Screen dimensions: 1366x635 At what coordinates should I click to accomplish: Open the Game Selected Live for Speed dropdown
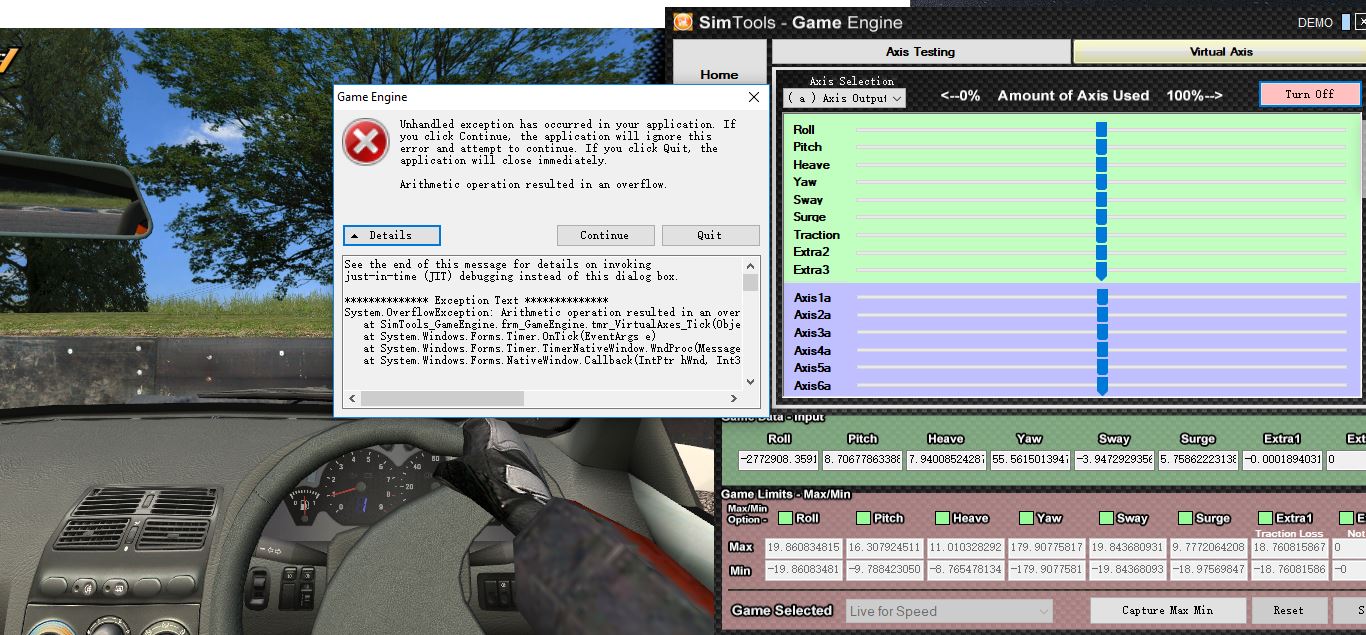(949, 611)
